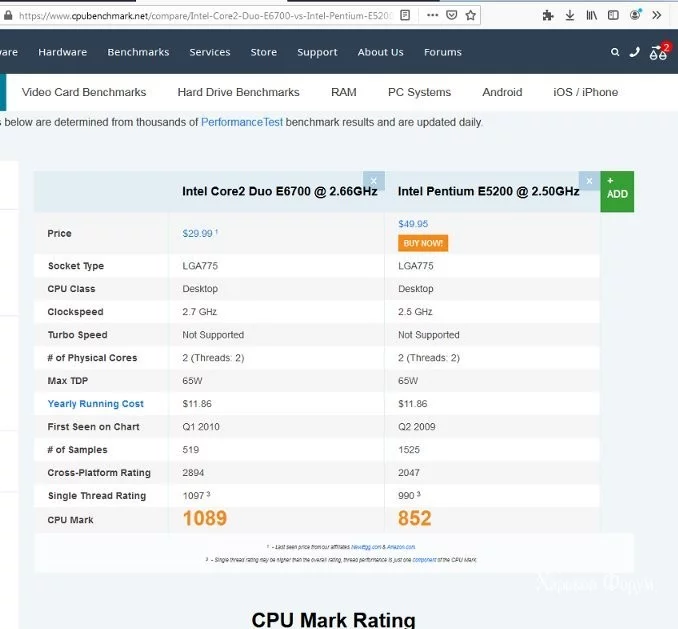Select clockspeed value 2.5 GHz
The width and height of the screenshot is (678, 629).
(x=415, y=312)
